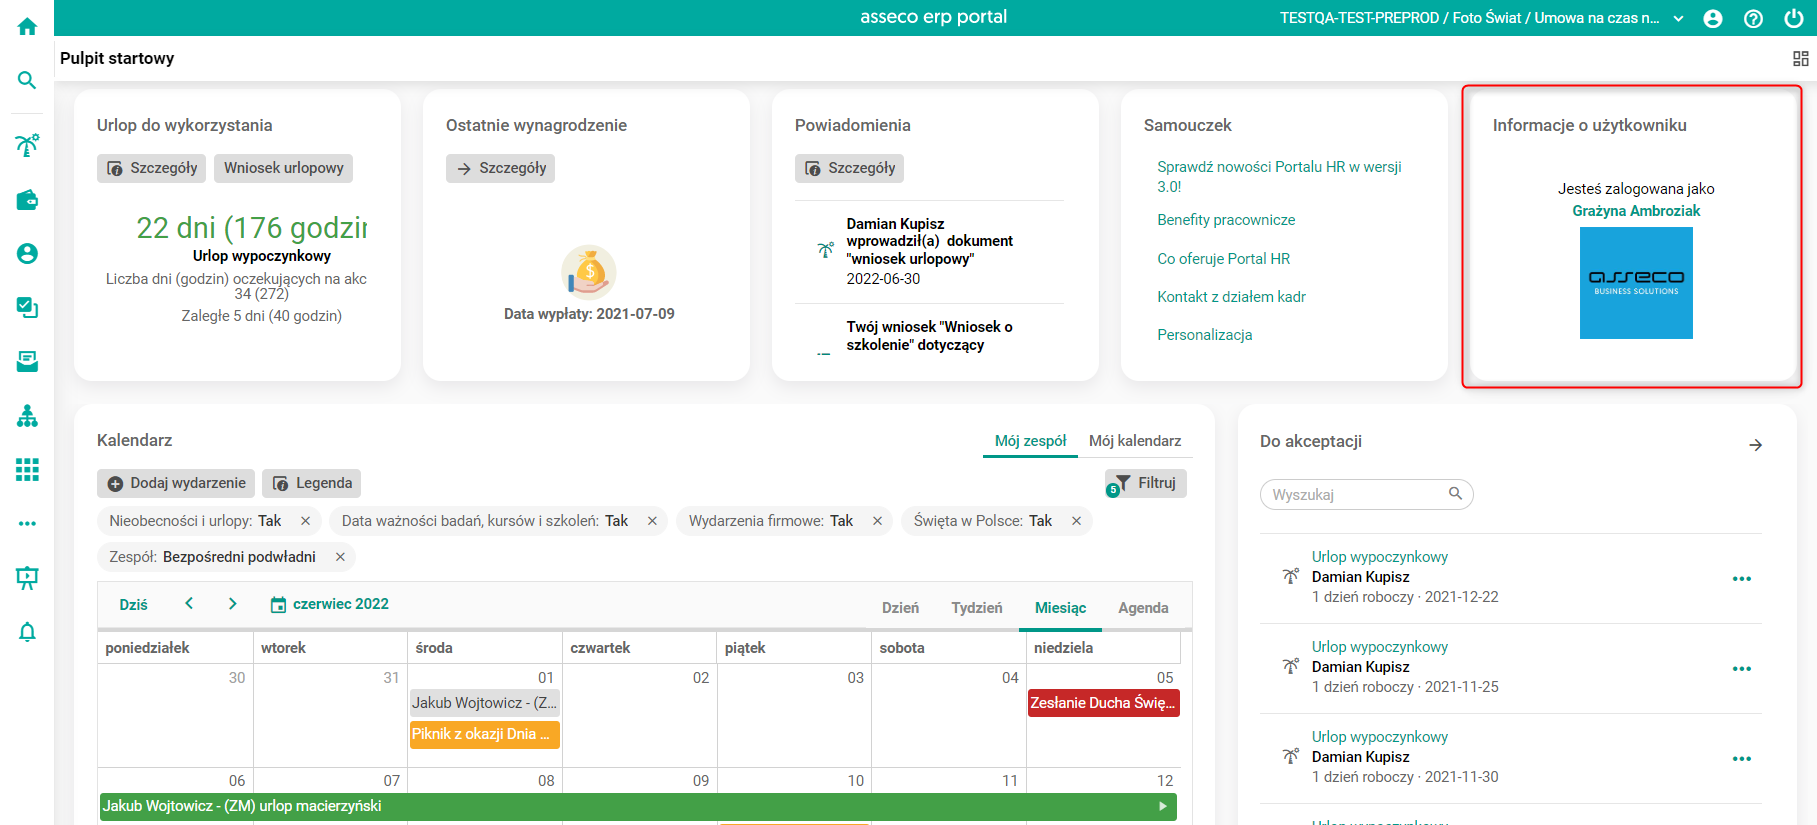The height and width of the screenshot is (825, 1817).
Task: Open Co oferuje Portal HR link
Action: [x=1223, y=259]
